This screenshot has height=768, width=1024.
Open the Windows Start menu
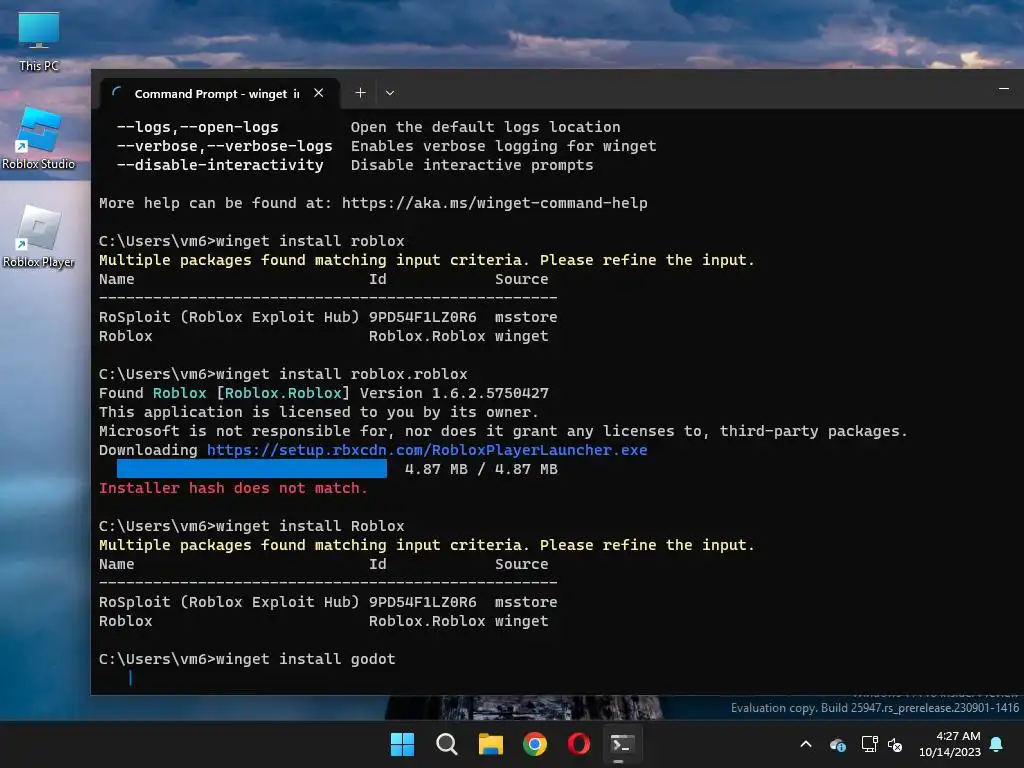tap(402, 744)
